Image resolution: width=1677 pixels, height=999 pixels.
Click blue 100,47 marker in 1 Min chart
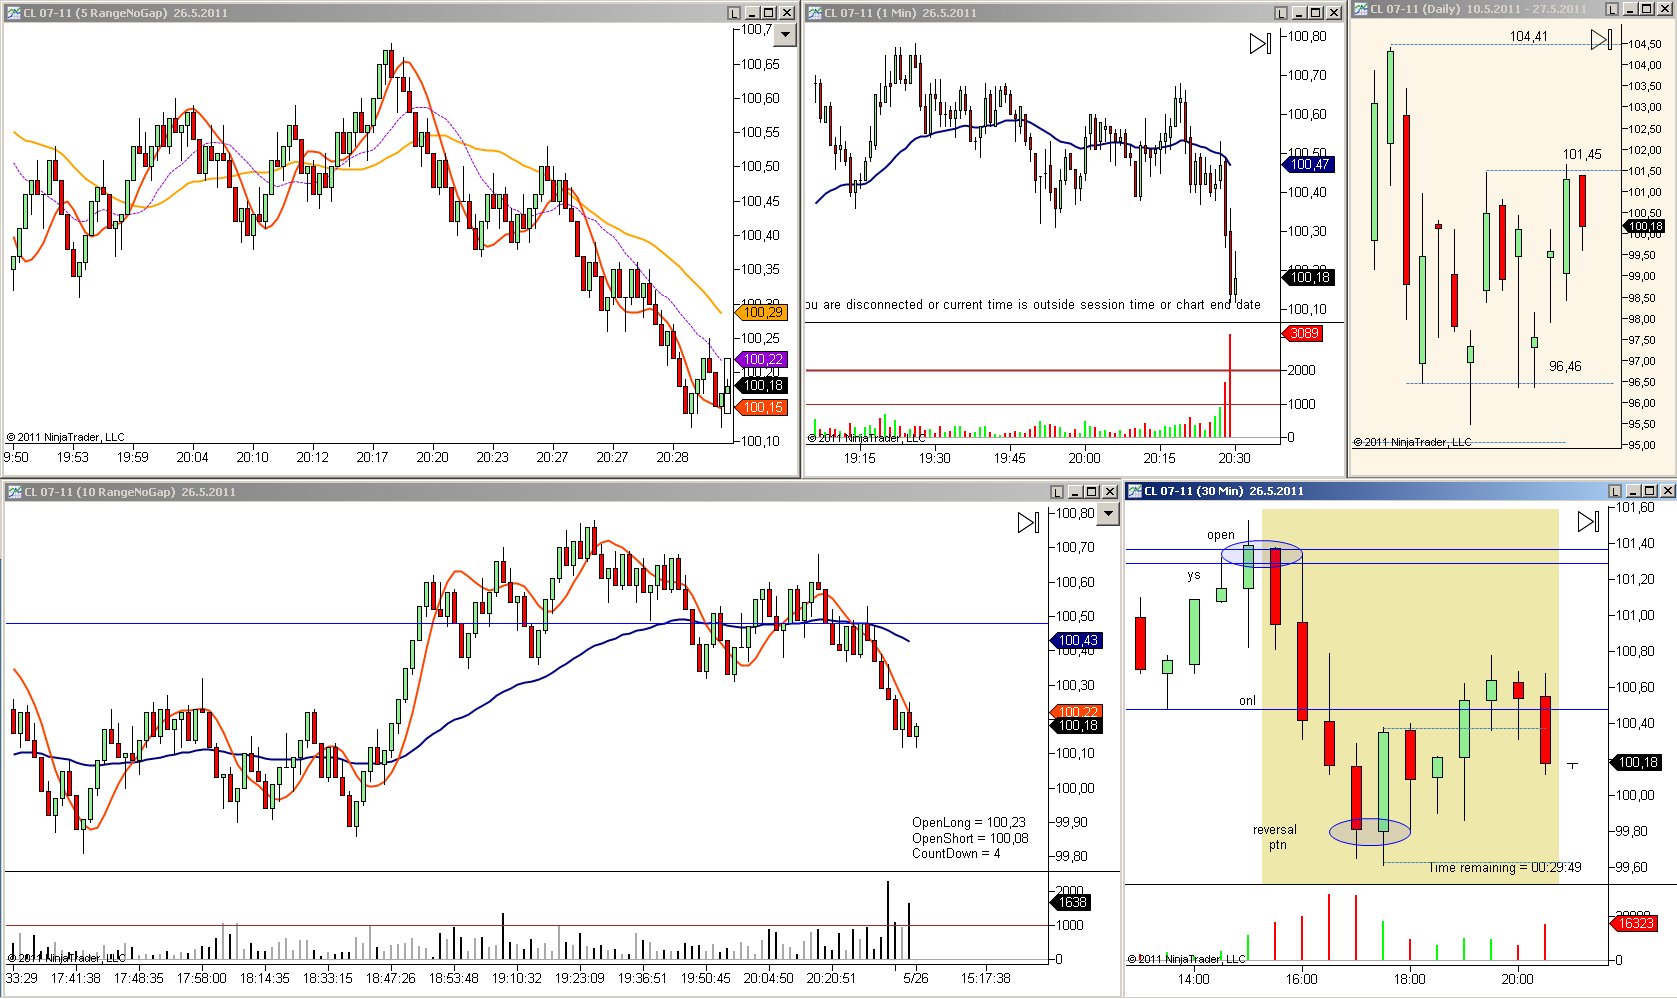pyautogui.click(x=1308, y=165)
